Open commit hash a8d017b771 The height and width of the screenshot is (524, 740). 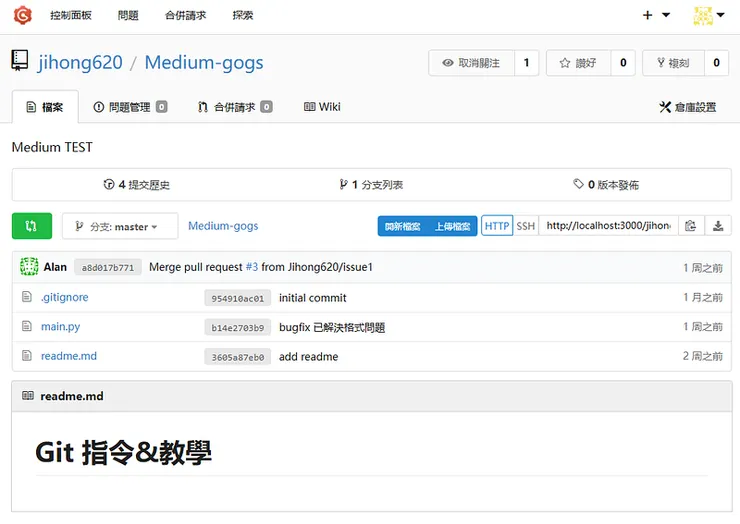point(108,268)
